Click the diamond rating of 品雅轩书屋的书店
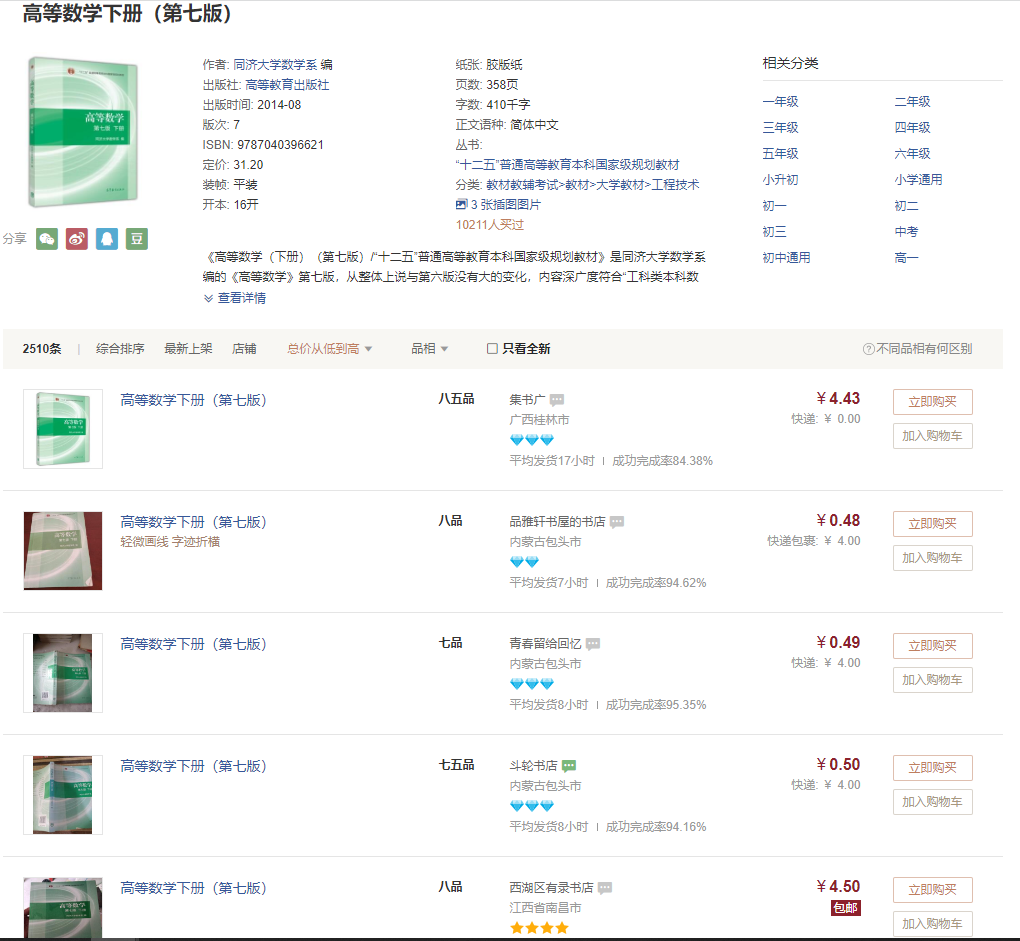 click(523, 562)
